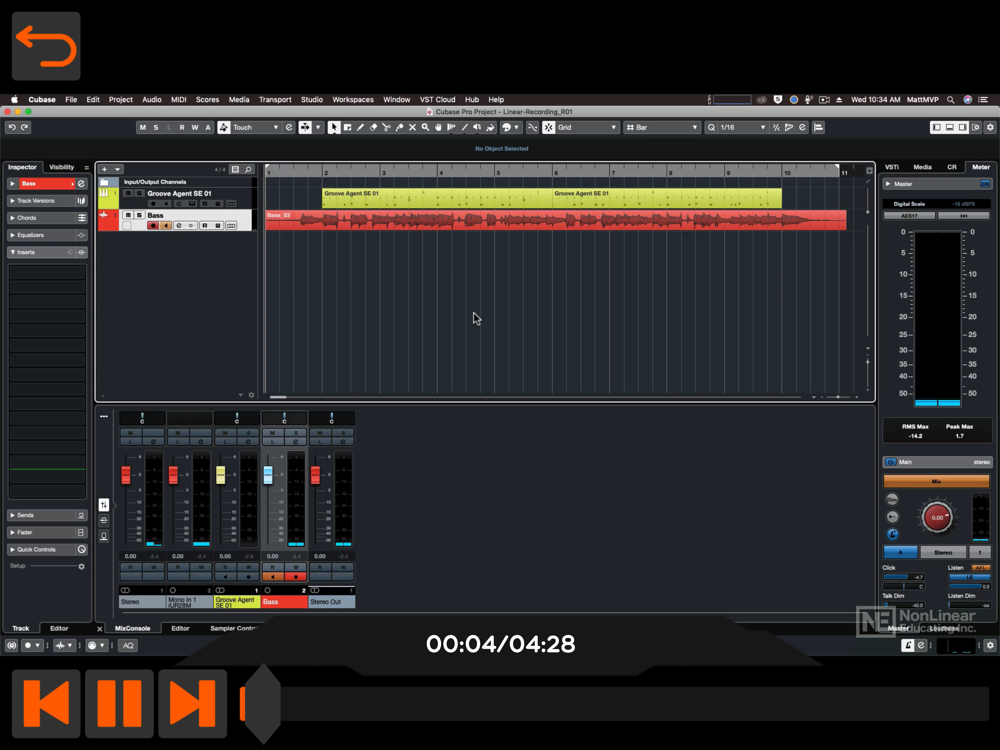
Task: Select the Draw pencil tool
Action: click(360, 128)
